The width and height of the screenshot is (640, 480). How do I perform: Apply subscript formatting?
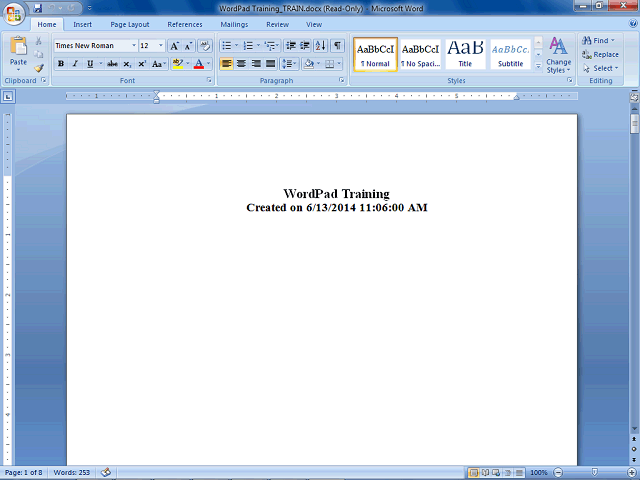[127, 64]
